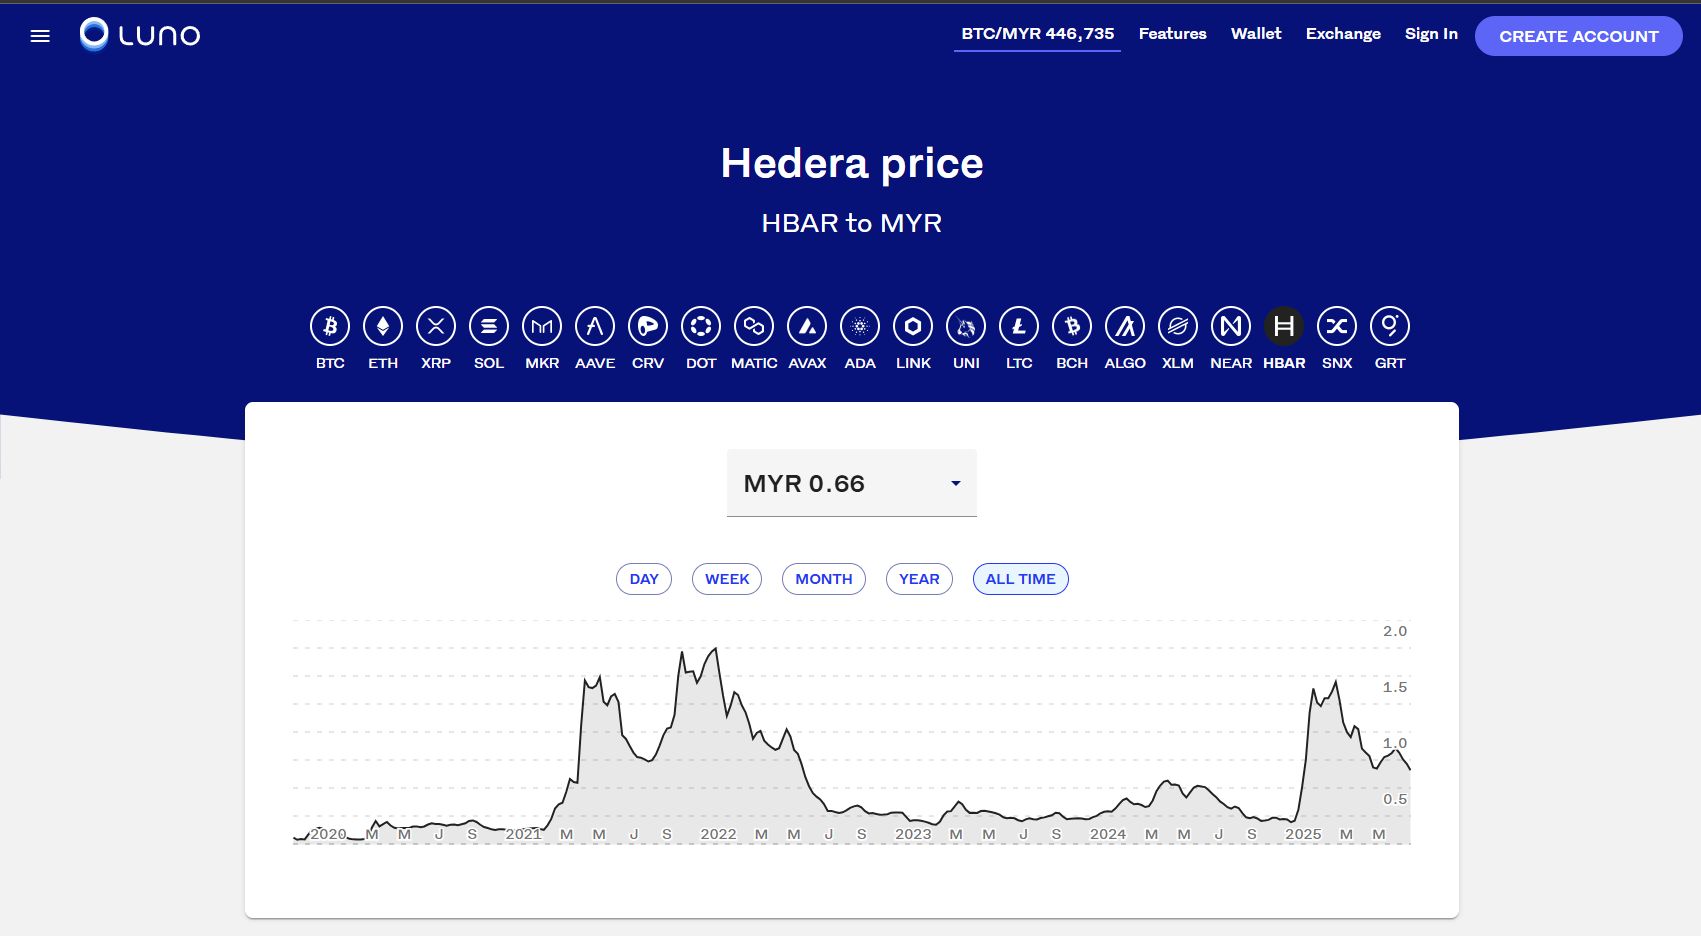Switch chart range to WEEK
Image resolution: width=1701 pixels, height=936 pixels.
click(x=727, y=579)
